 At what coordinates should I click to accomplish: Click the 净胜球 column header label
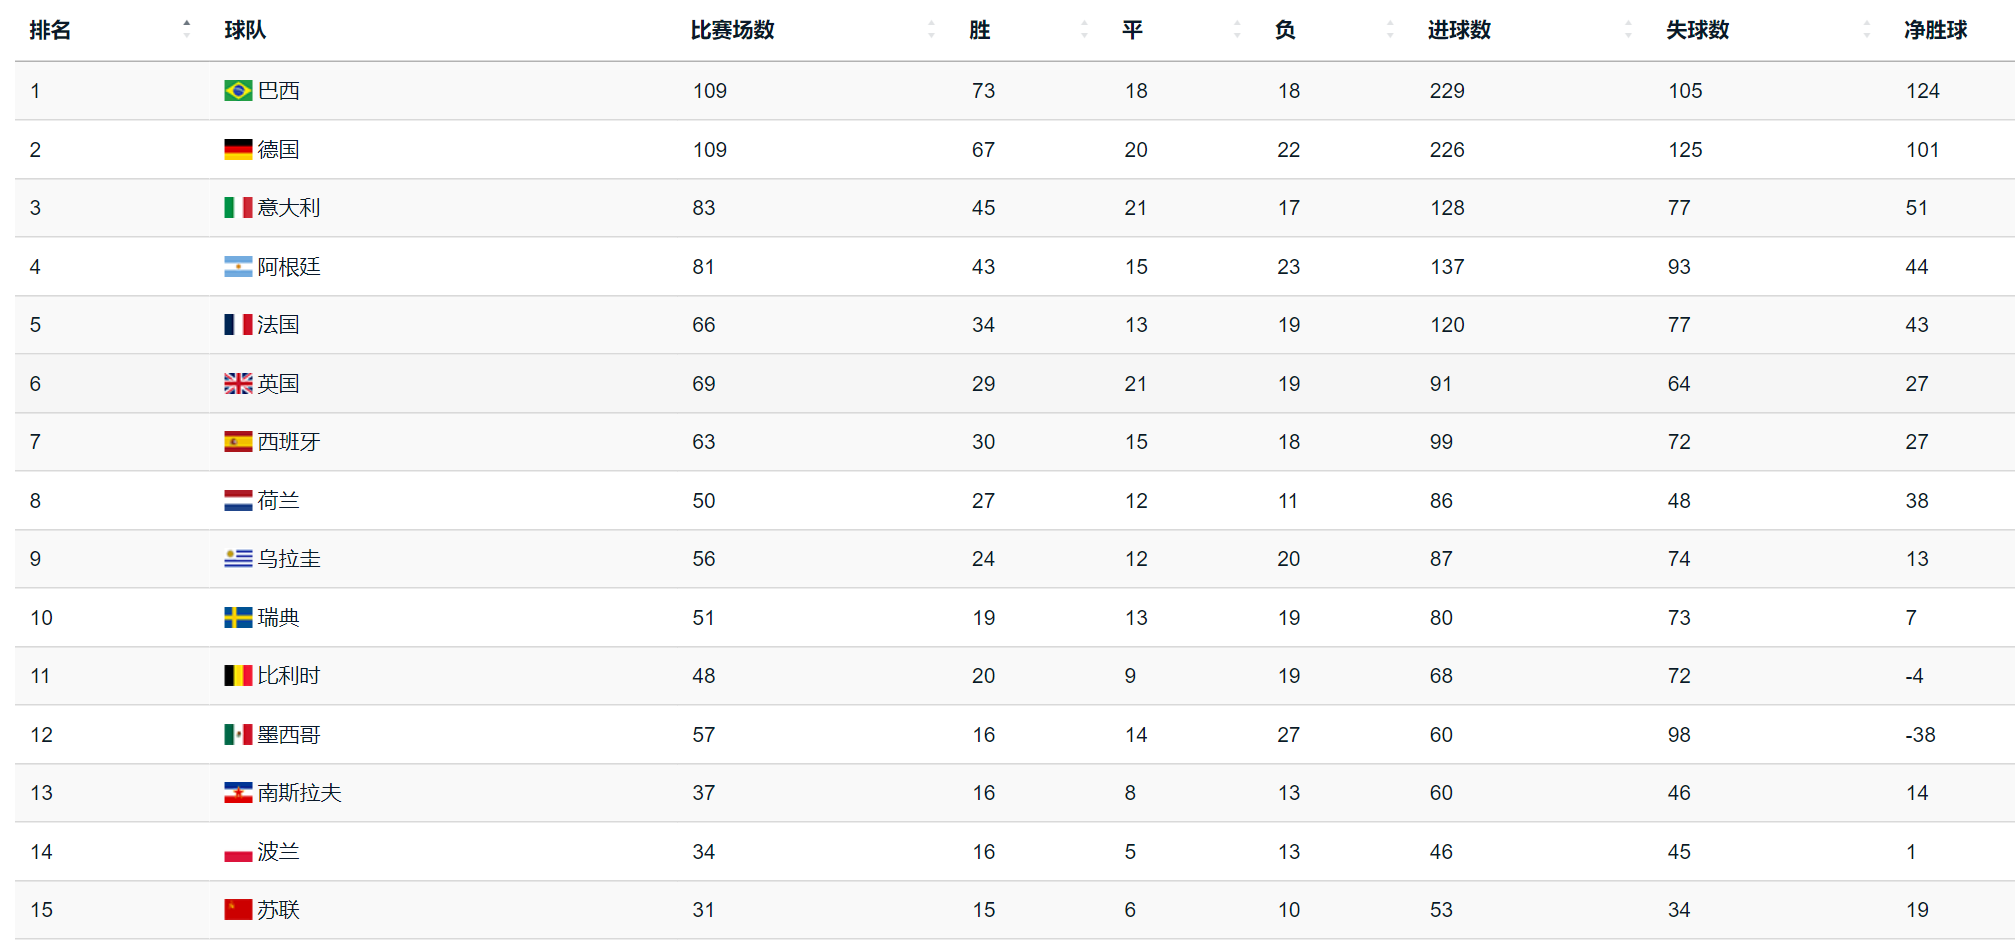click(1935, 30)
